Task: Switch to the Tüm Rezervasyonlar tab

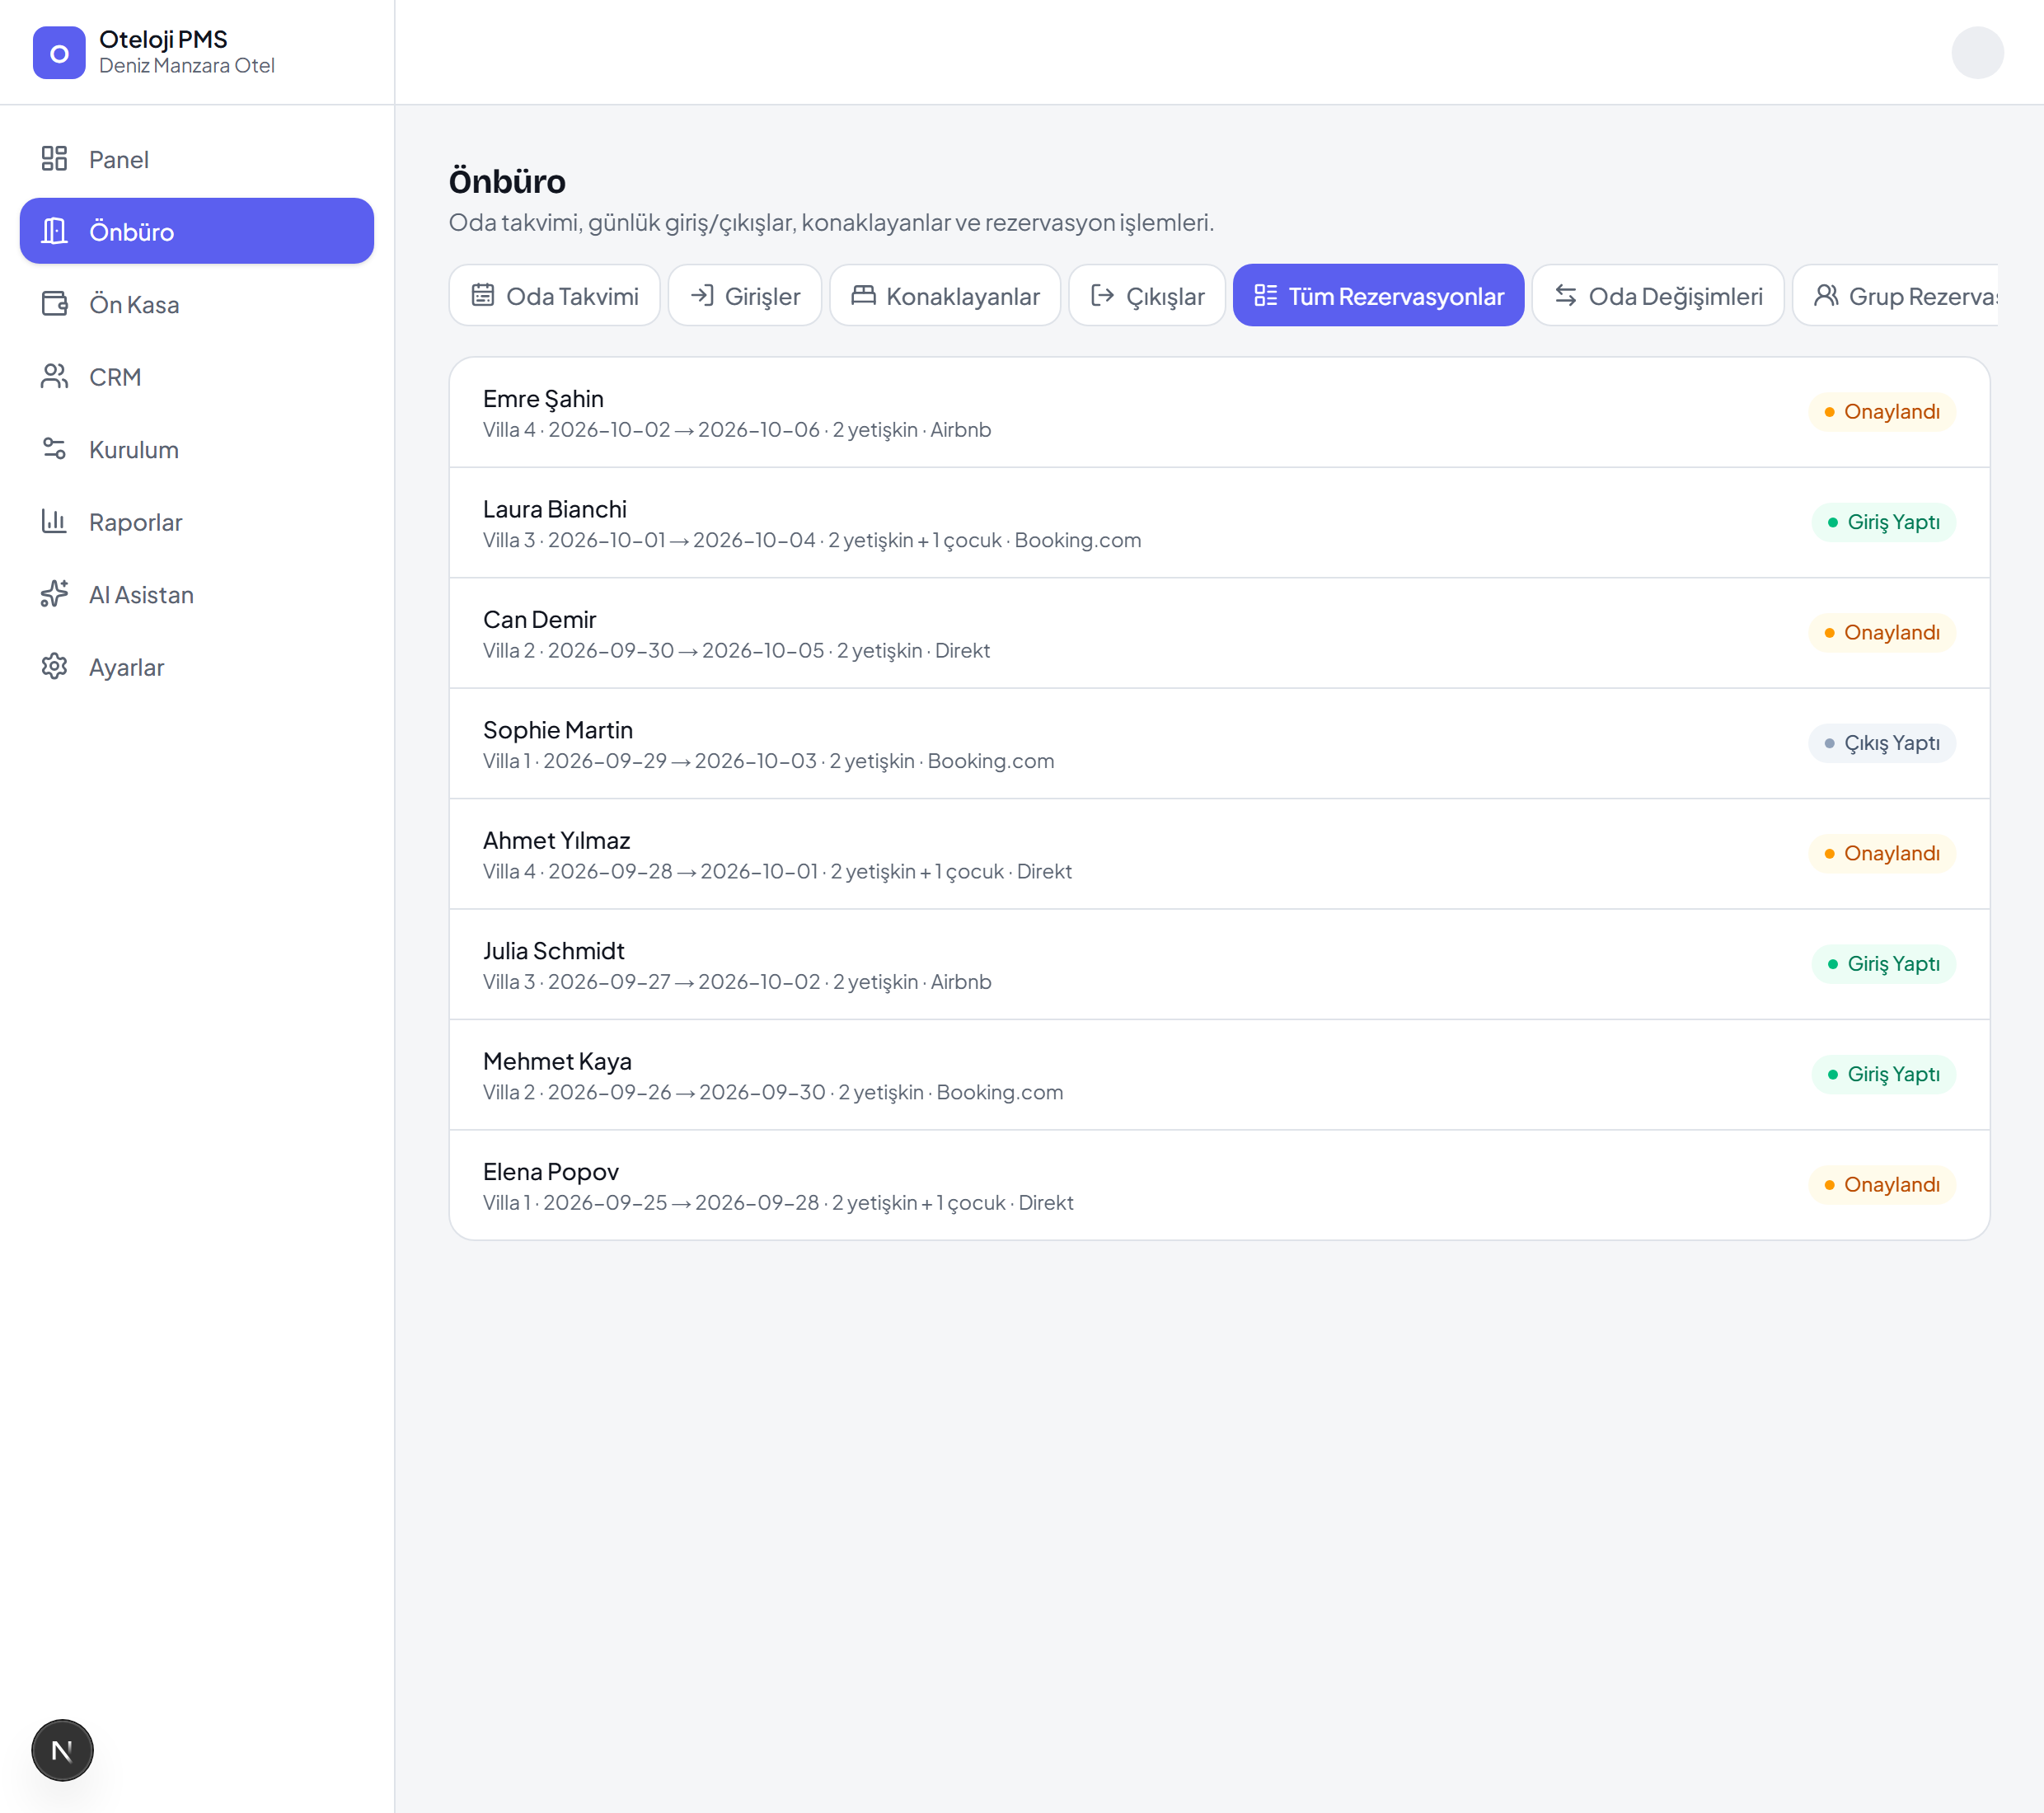Action: click(1378, 295)
